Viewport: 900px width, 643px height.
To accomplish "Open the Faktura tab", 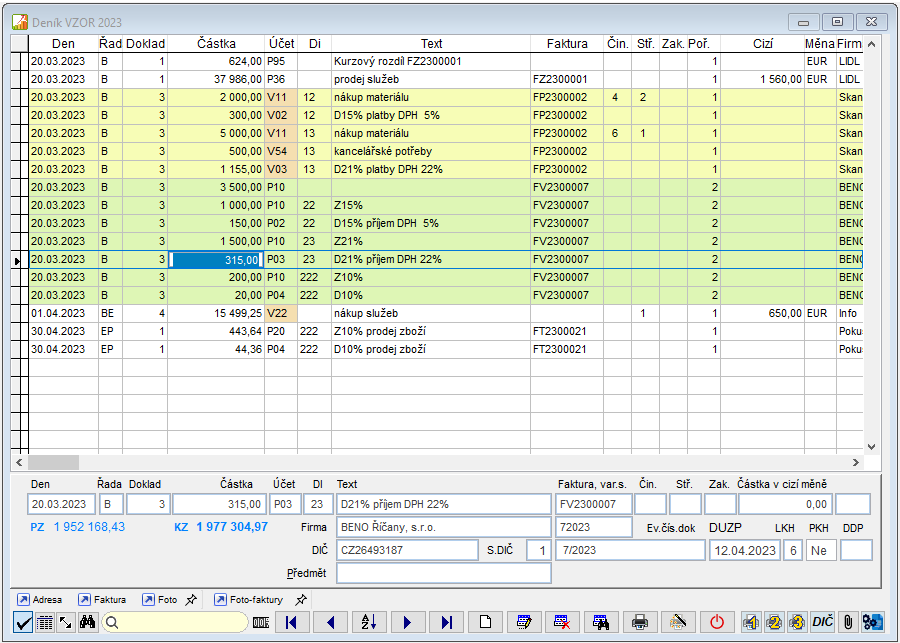I will click(x=102, y=600).
